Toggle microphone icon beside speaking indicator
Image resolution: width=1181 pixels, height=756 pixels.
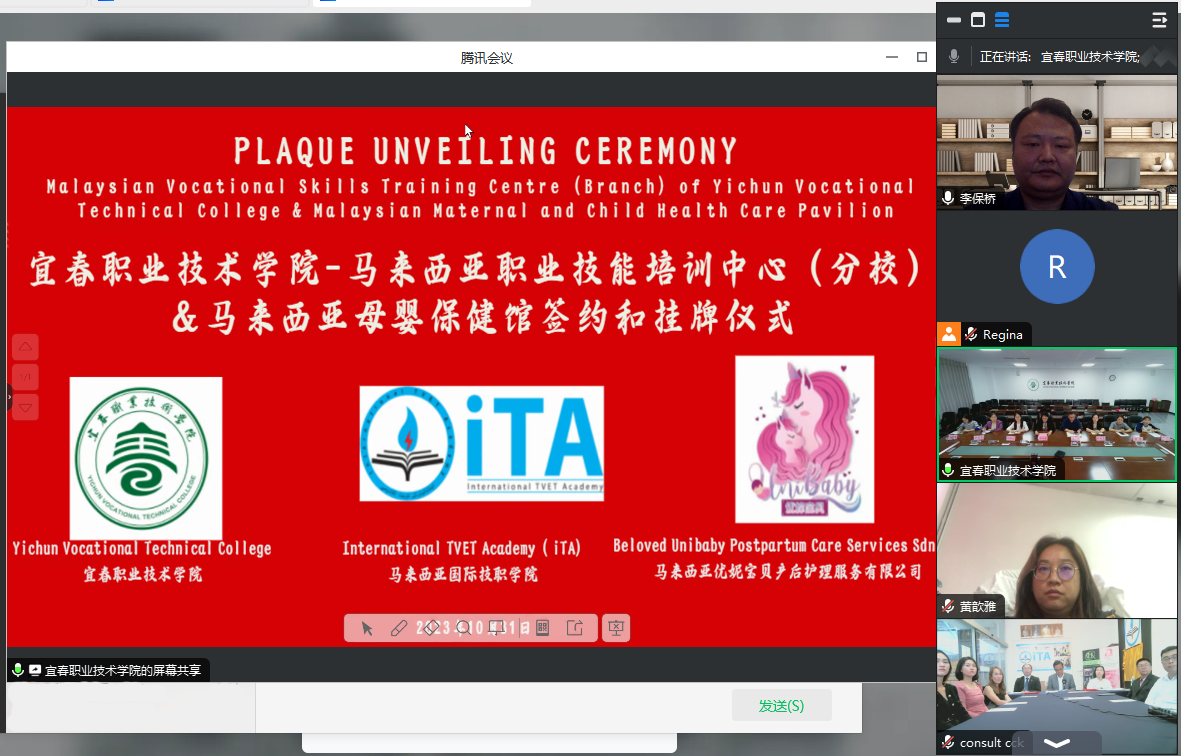tap(954, 57)
